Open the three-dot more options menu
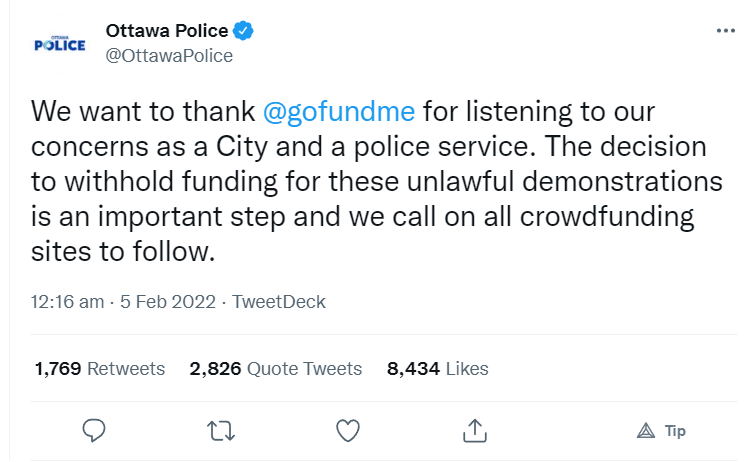Screen dimensions: 748x462 pos(726,31)
